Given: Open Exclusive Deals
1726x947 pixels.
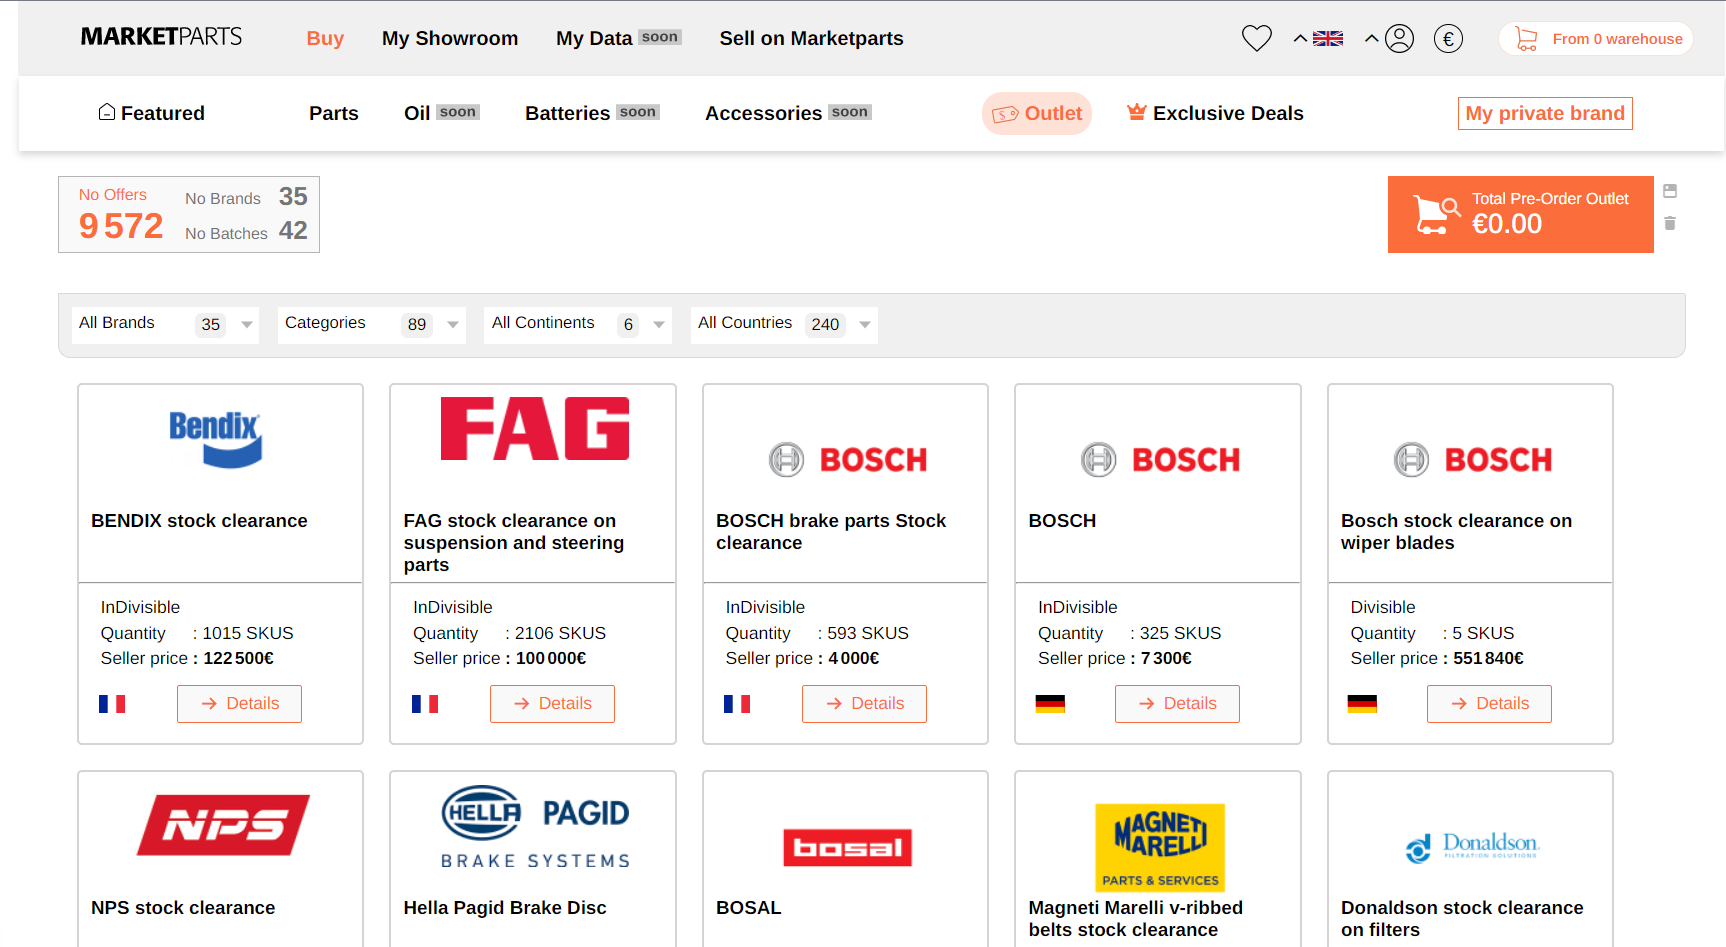Looking at the screenshot, I should 1215,113.
